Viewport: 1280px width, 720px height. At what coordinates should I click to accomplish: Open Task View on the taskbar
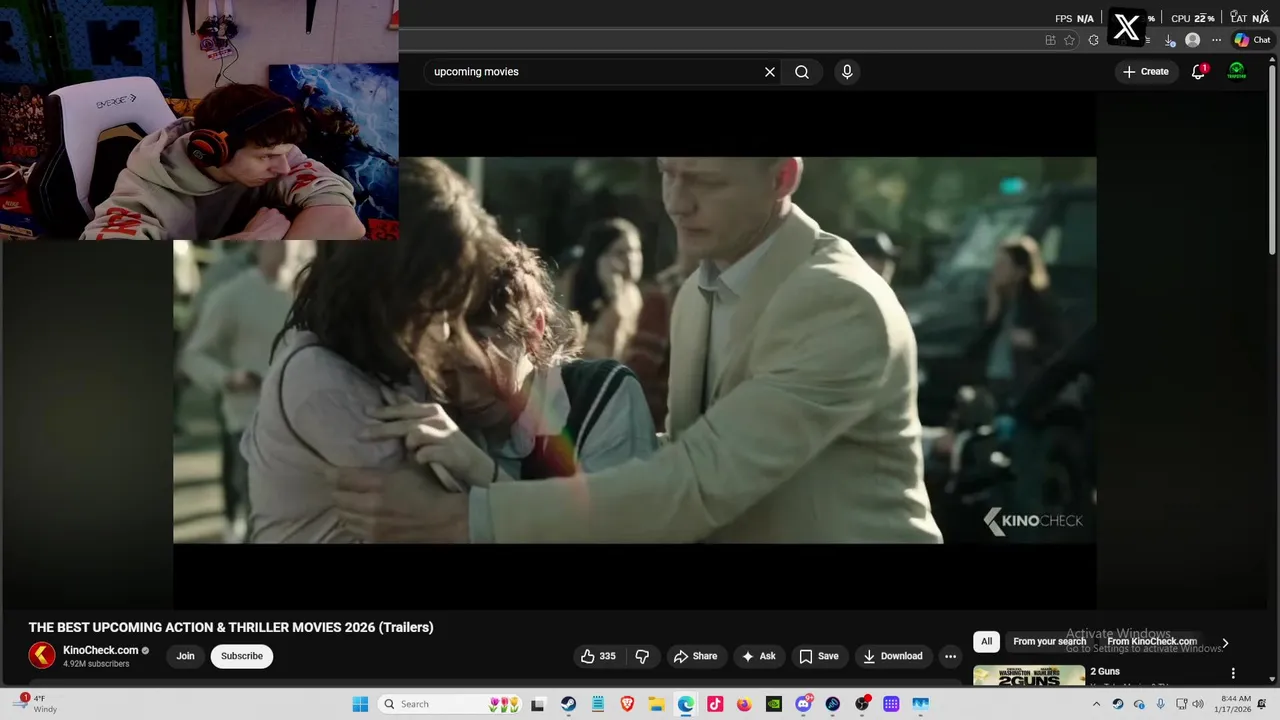pyautogui.click(x=538, y=704)
